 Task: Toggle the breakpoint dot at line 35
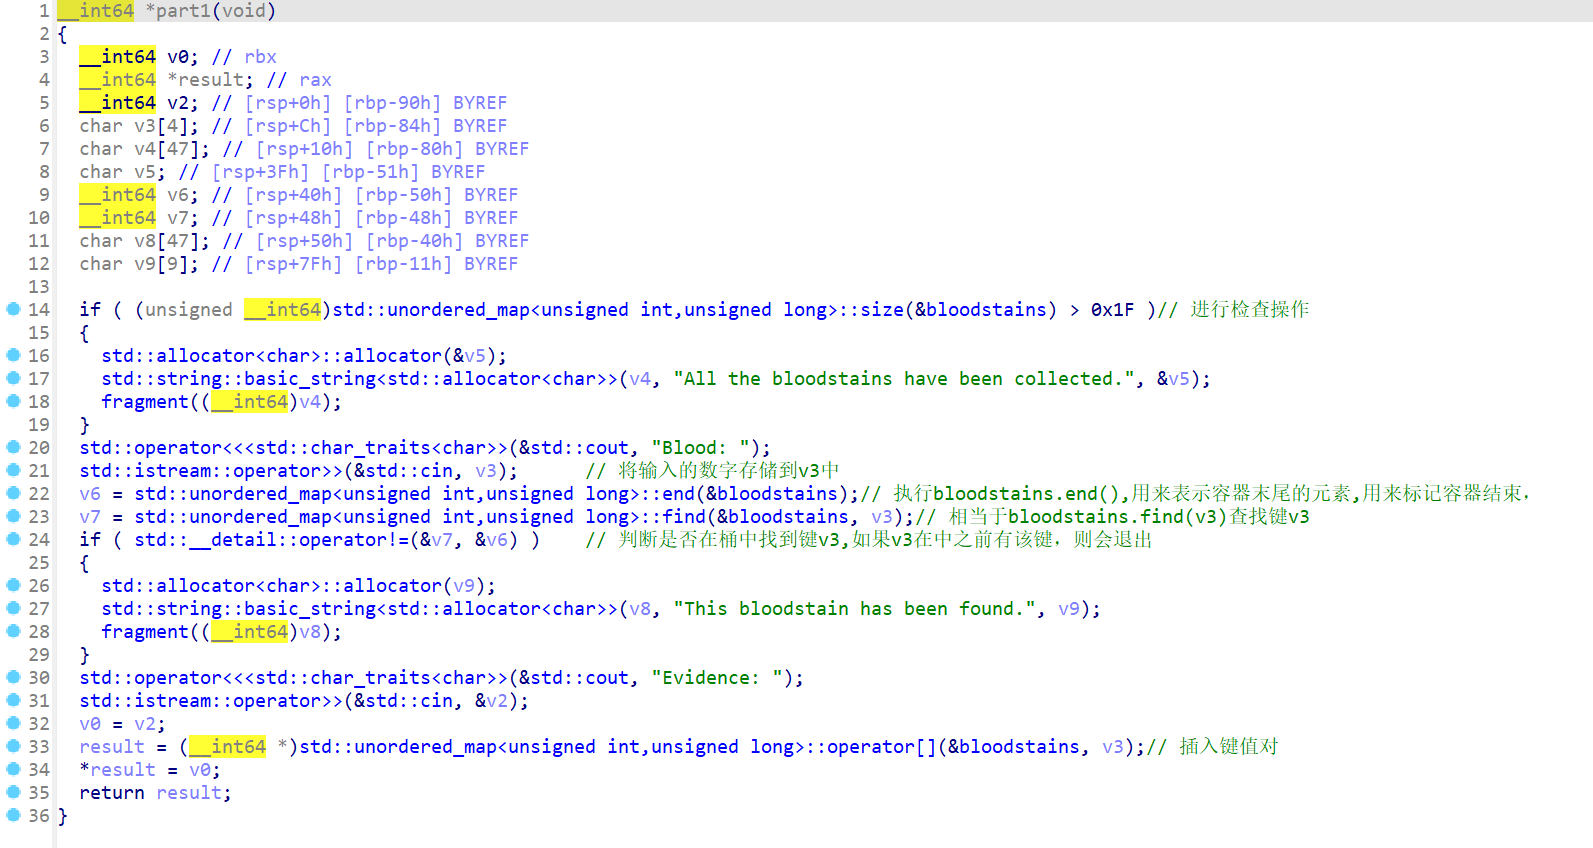tap(13, 792)
